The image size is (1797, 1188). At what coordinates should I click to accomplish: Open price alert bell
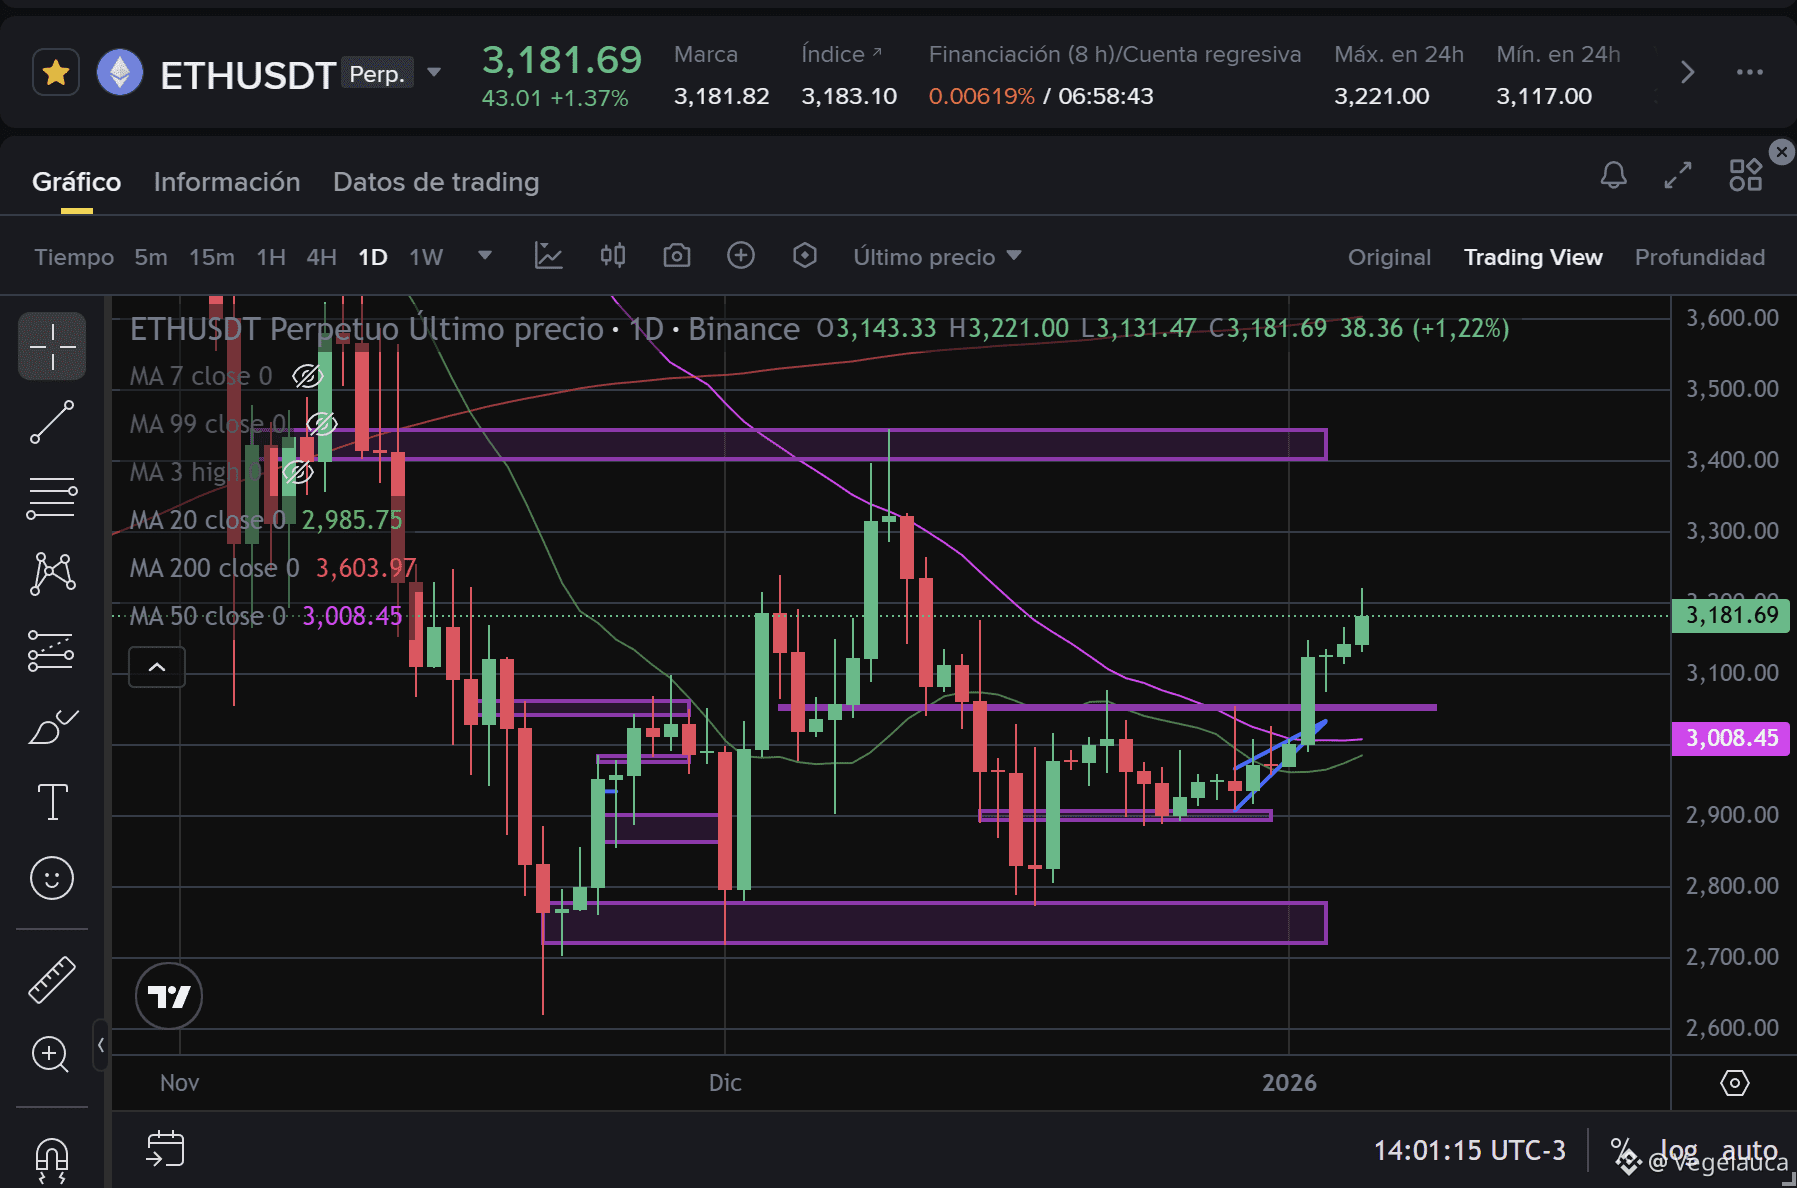1613,176
